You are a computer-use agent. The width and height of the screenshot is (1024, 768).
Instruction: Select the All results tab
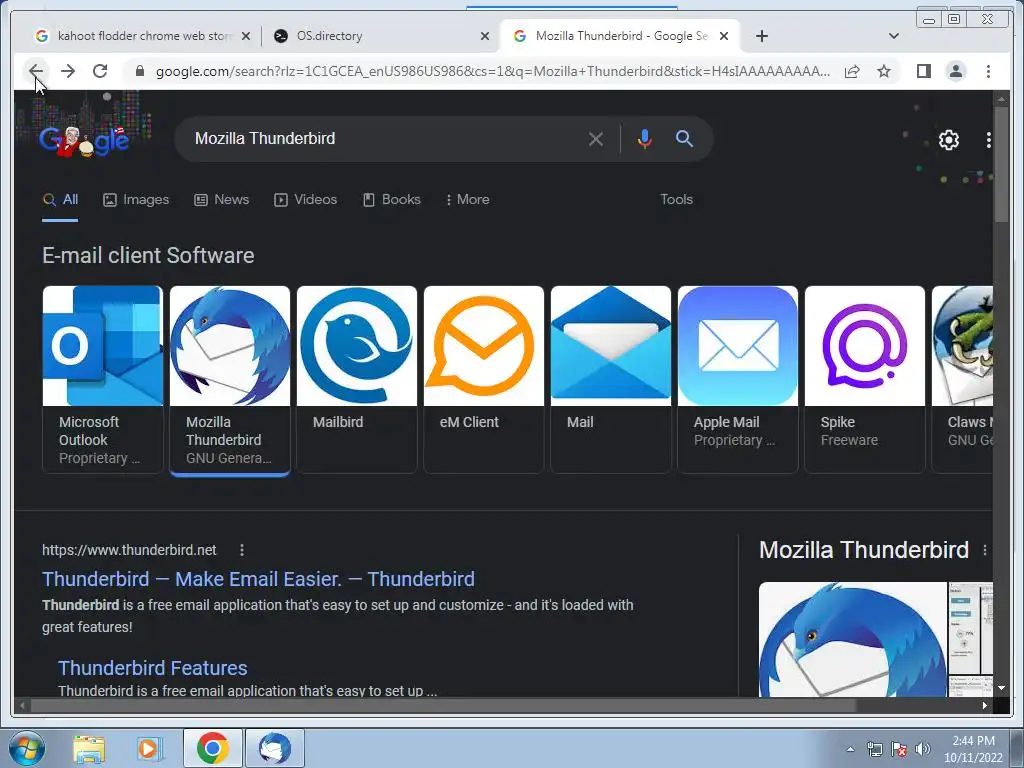60,199
